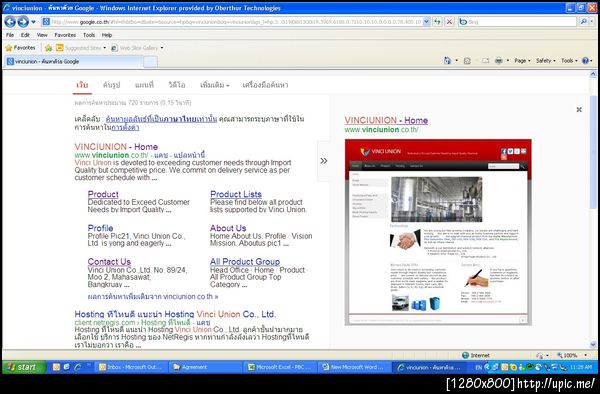The height and width of the screenshot is (394, 600).
Task: Switch to the วิดีโอ videos tab
Action: (177, 85)
